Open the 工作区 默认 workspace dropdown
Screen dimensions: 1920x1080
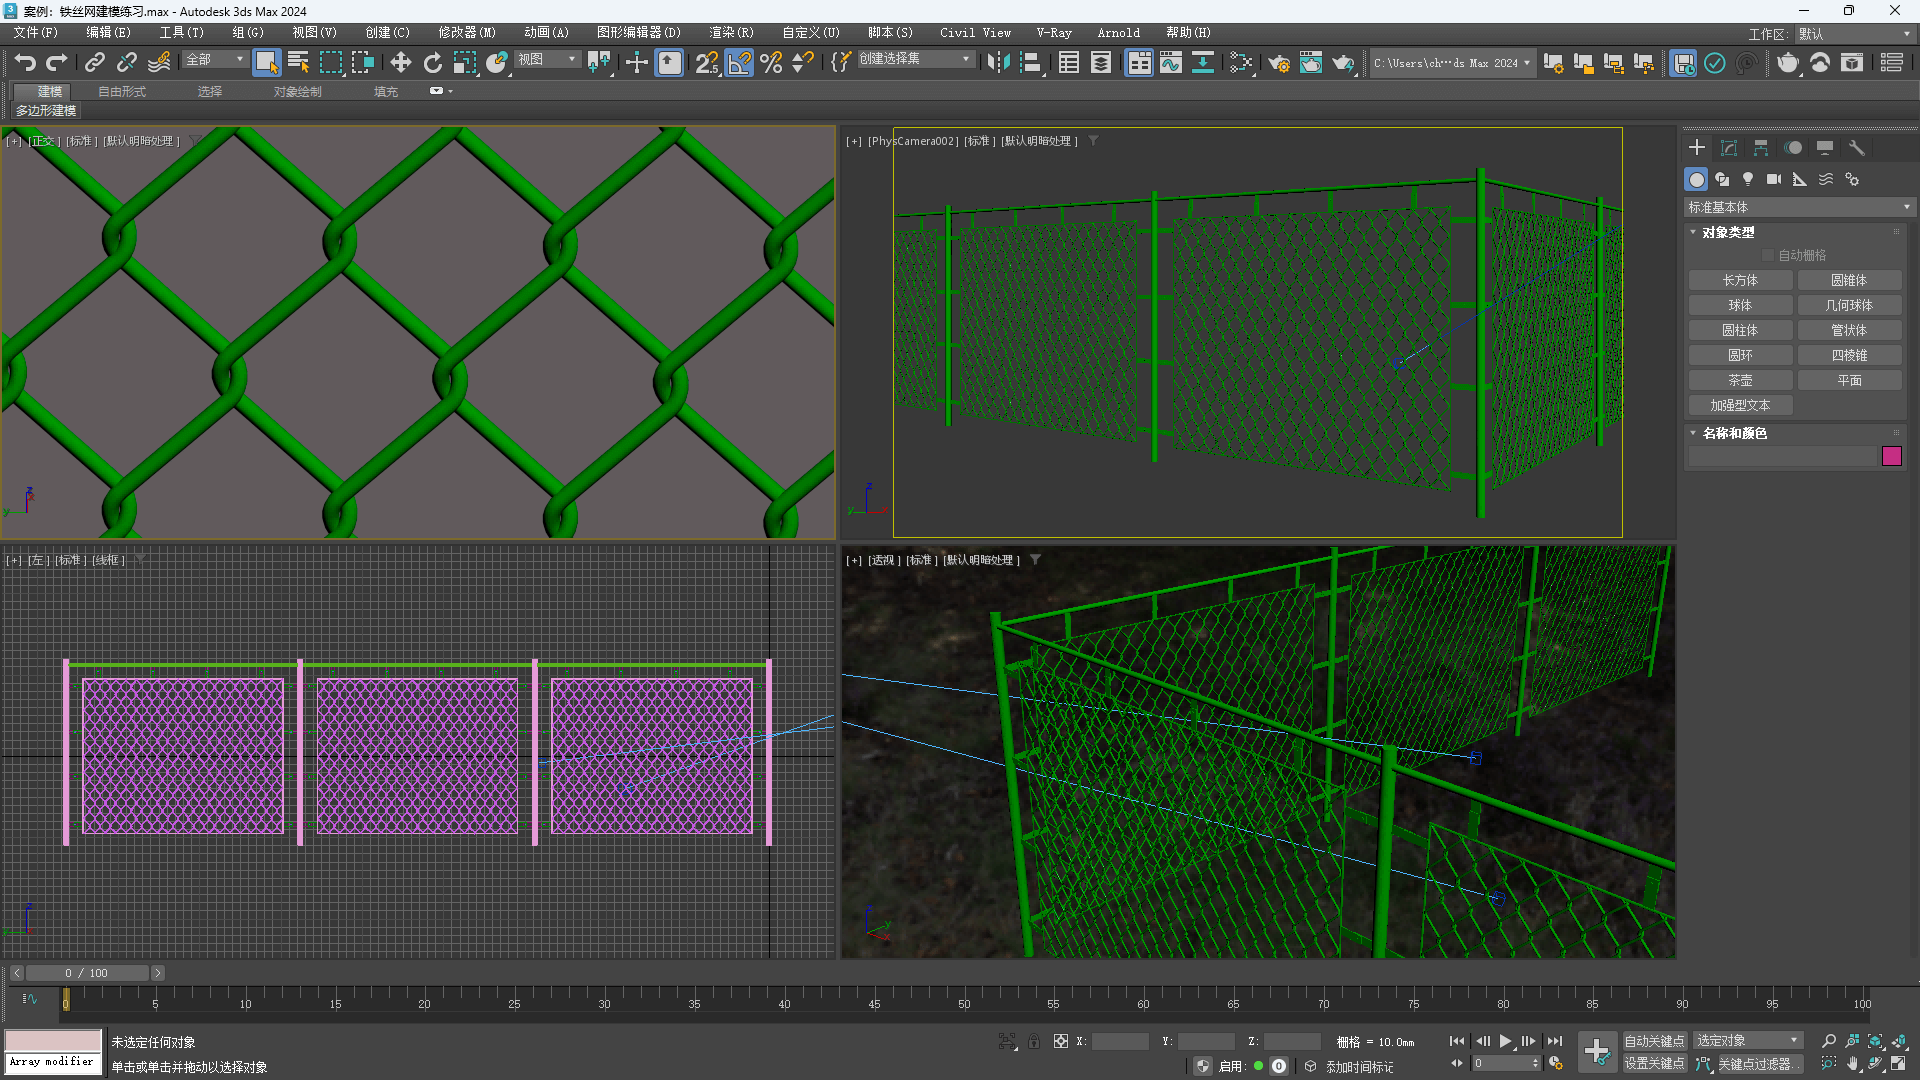(x=1854, y=34)
